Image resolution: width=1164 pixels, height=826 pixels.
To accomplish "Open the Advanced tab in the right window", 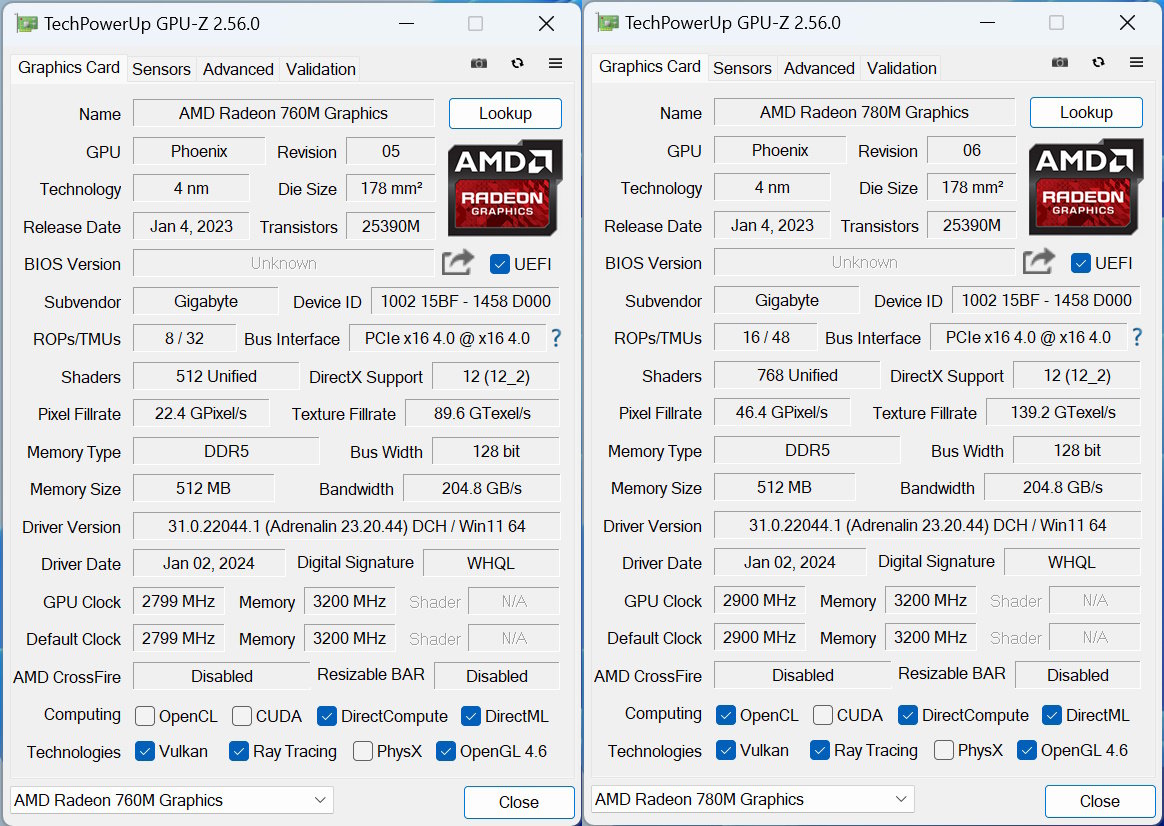I will 818,68.
